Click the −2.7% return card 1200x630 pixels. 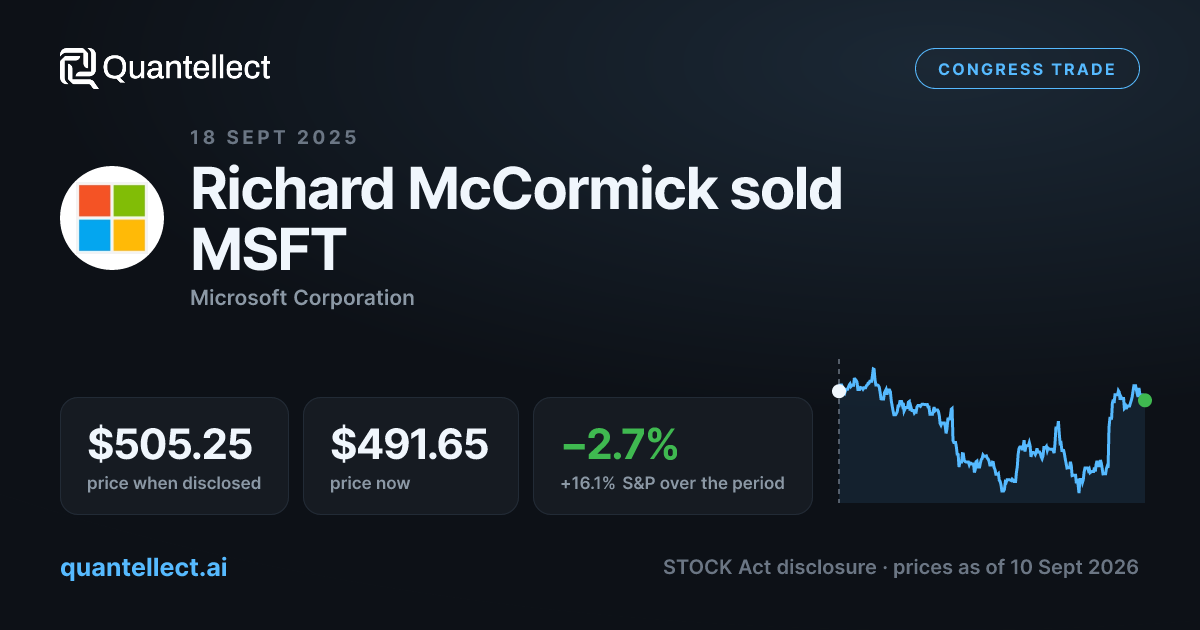click(673, 456)
